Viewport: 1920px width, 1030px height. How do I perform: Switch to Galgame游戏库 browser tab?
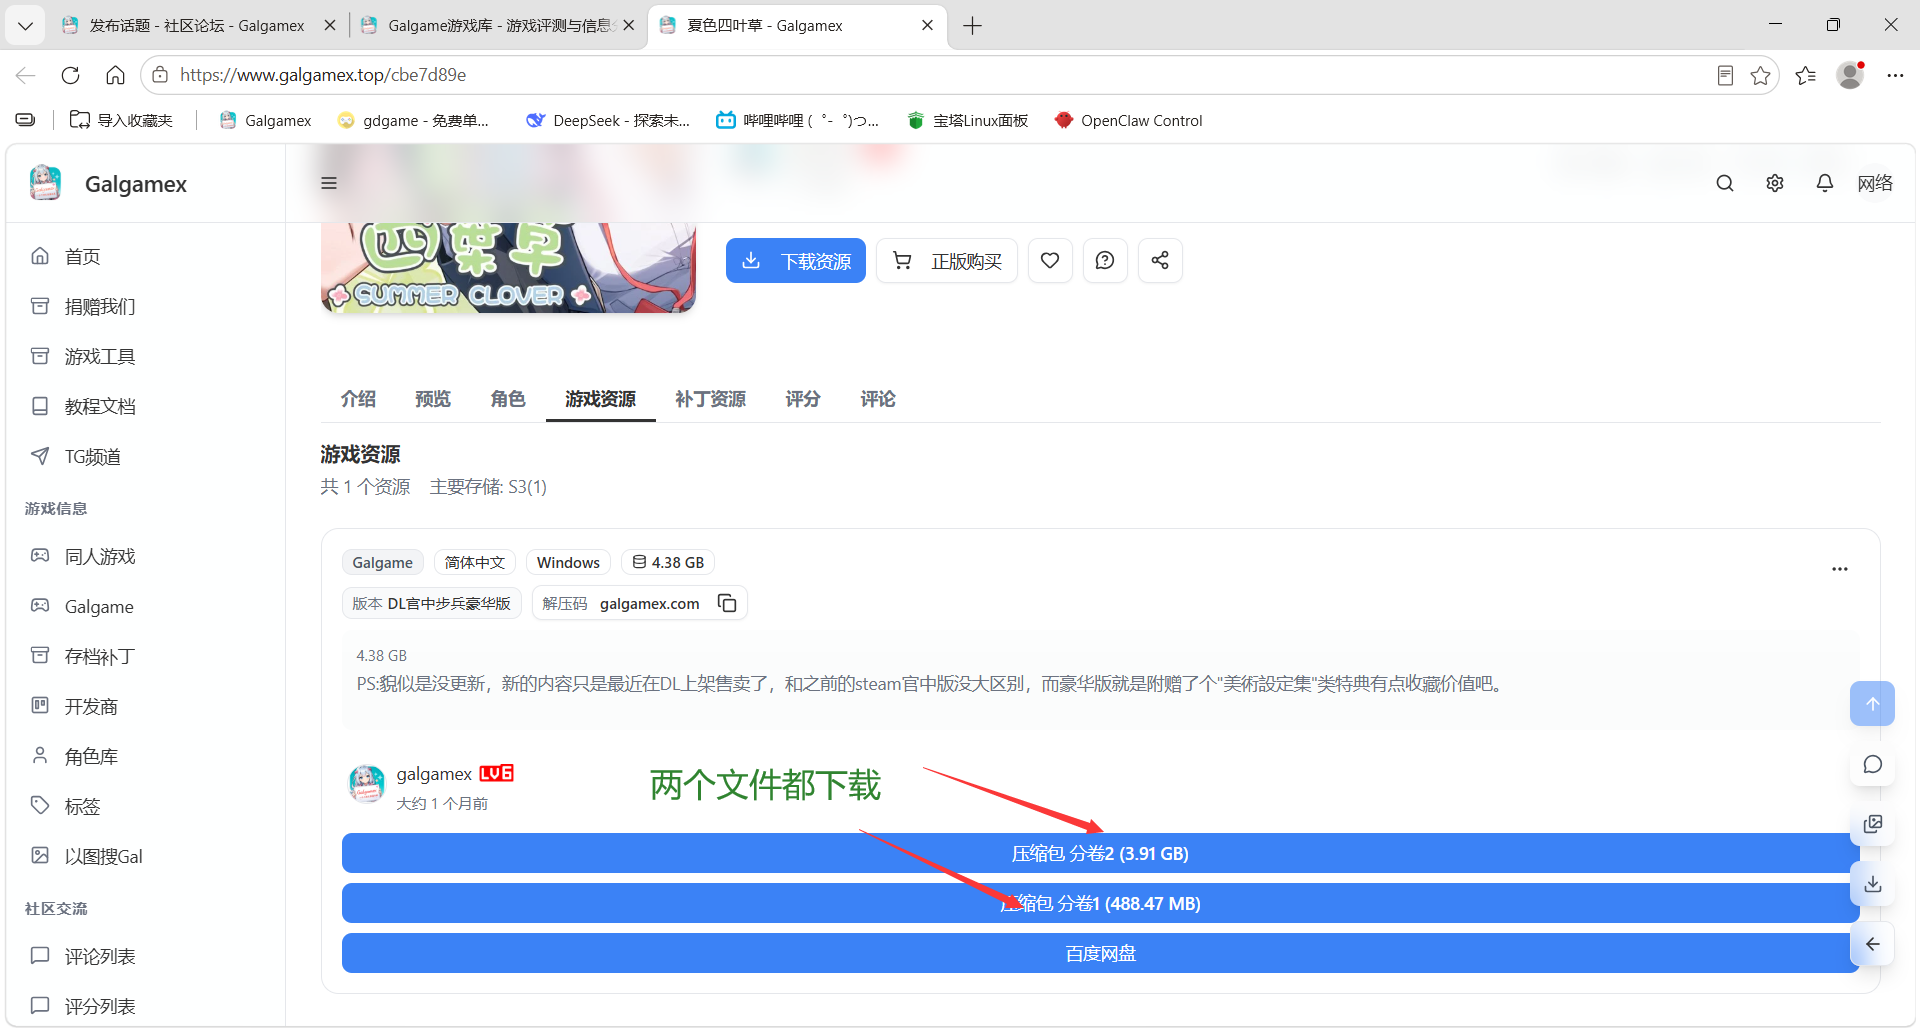[x=498, y=26]
